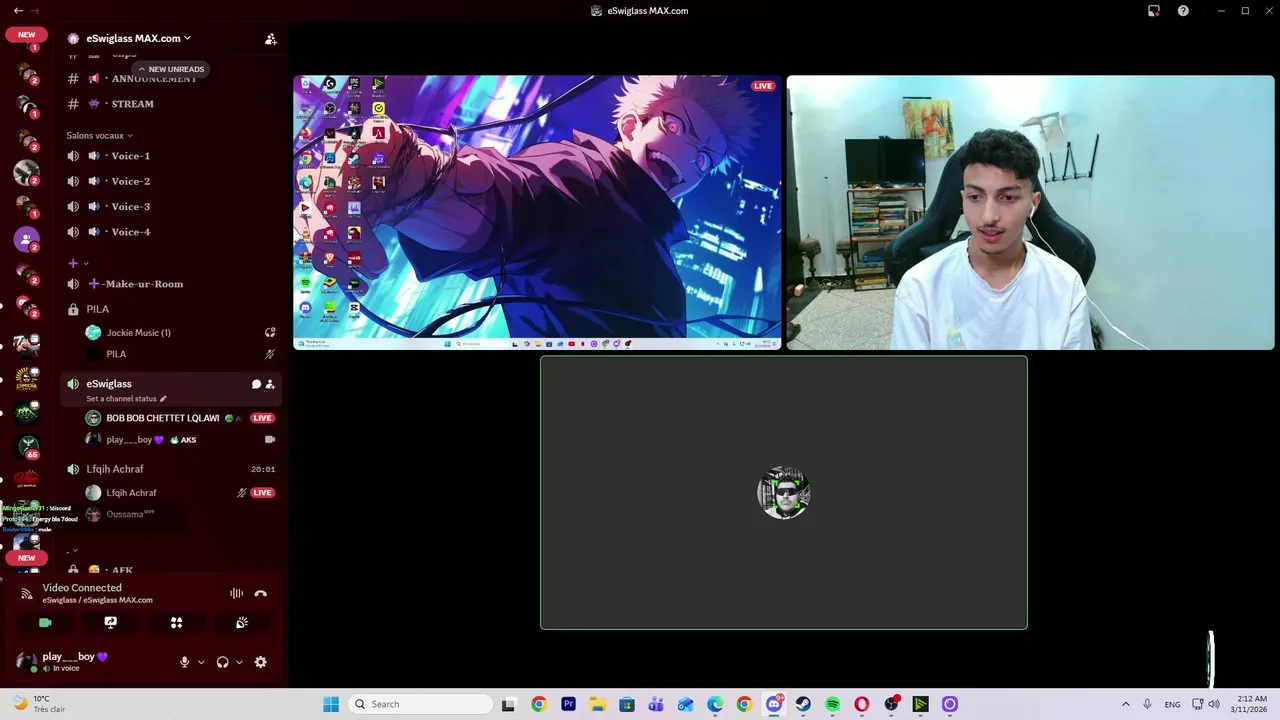
Task: Open the live screen share tile
Action: click(x=537, y=213)
